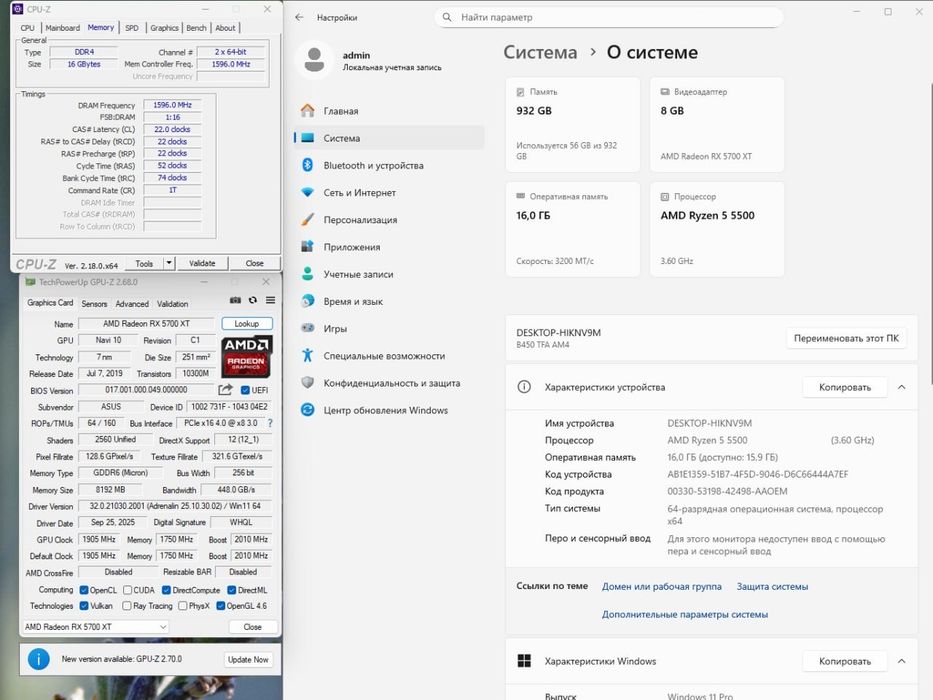Click Копировать next to Характеристики устройства

point(845,387)
